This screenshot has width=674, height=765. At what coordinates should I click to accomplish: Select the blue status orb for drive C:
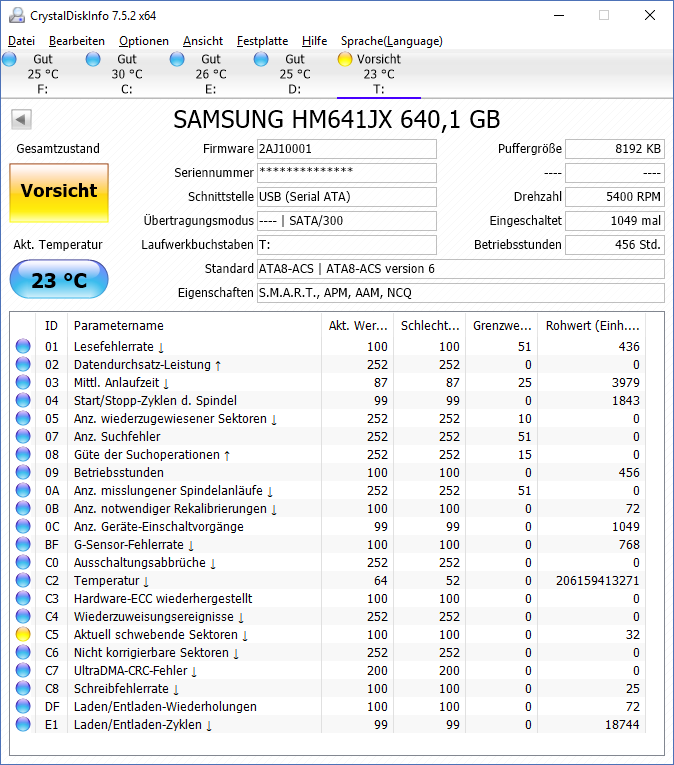pyautogui.click(x=93, y=60)
